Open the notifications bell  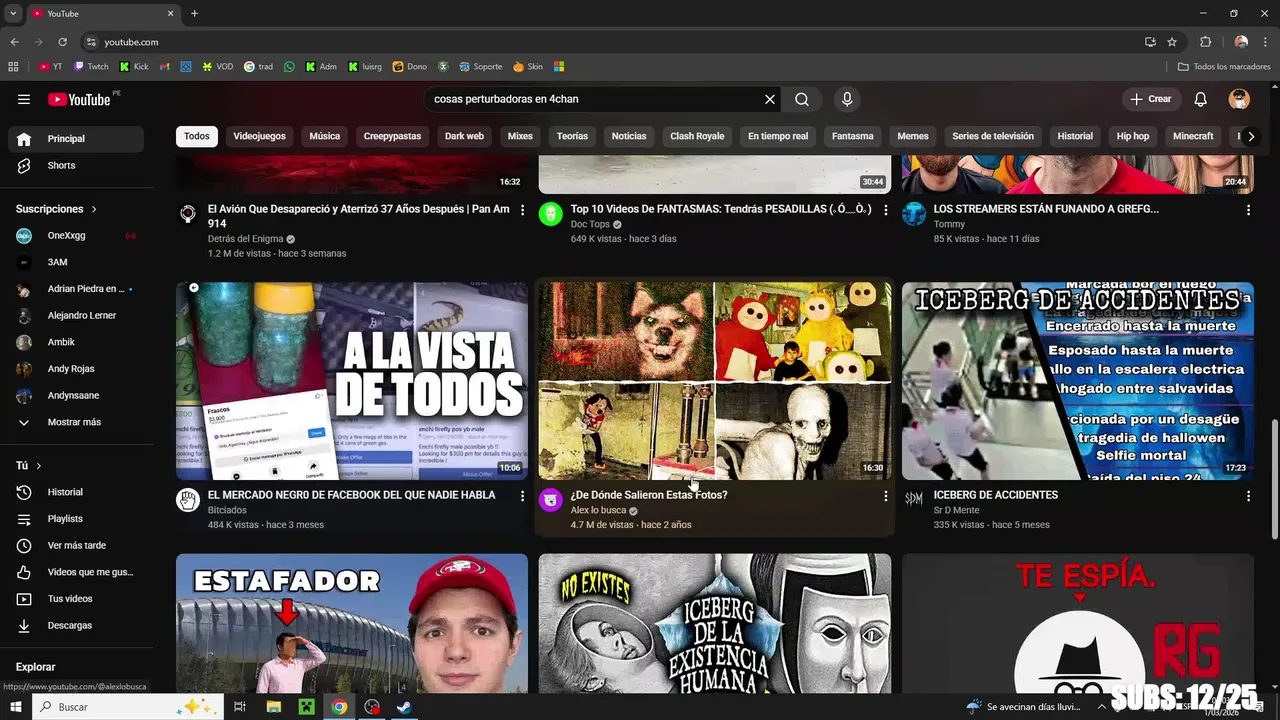(1201, 99)
